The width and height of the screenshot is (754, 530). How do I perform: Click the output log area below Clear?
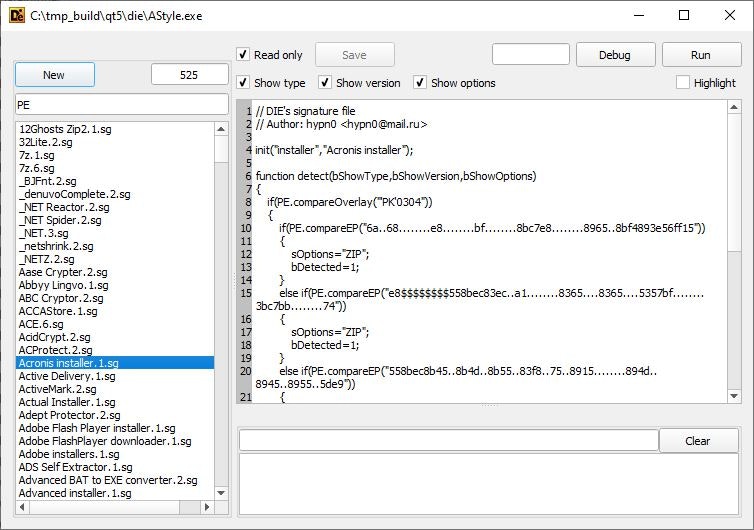(x=489, y=484)
